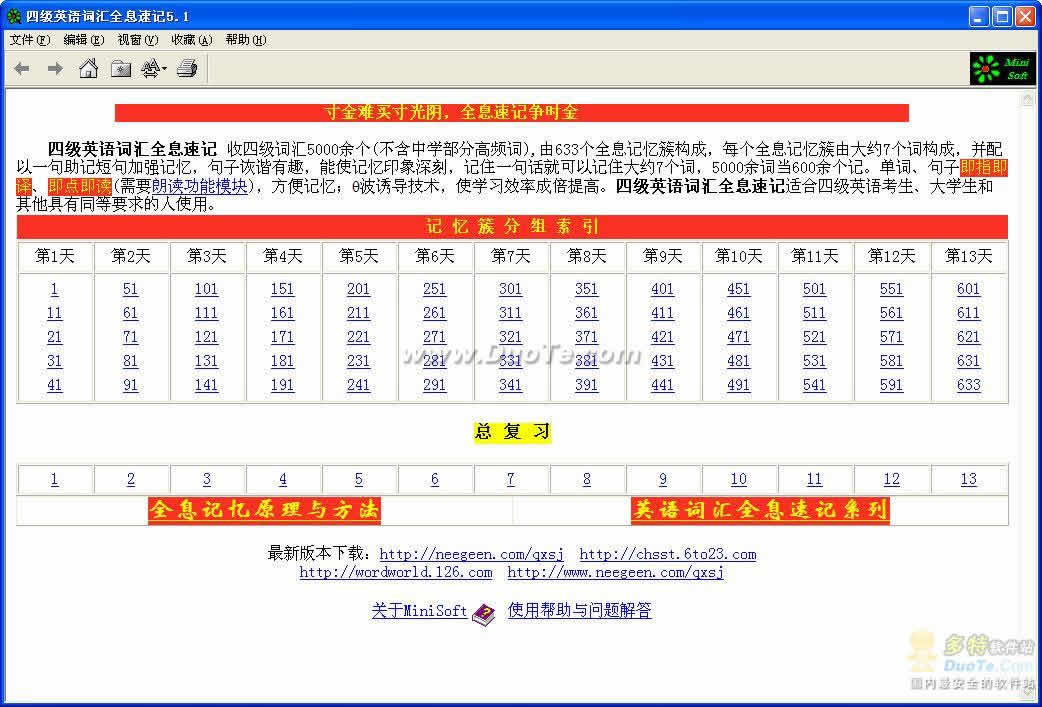The height and width of the screenshot is (707, 1042).
Task: Open memory cluster link 511
Action: [814, 313]
